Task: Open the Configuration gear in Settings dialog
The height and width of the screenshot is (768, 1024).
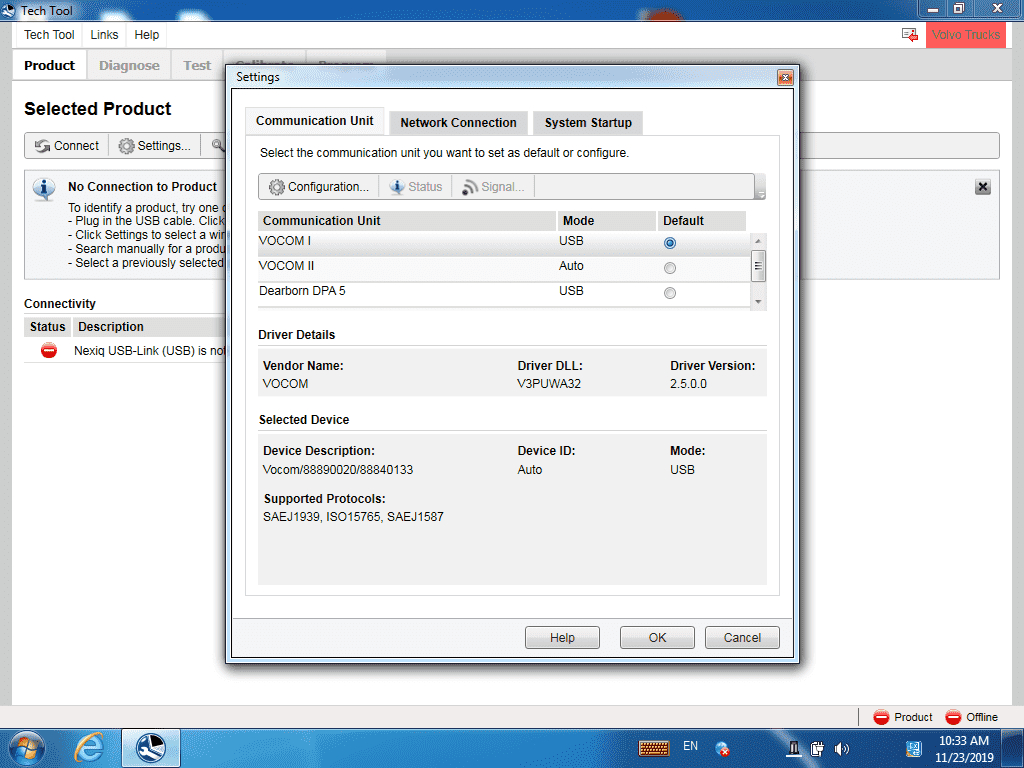Action: click(277, 187)
